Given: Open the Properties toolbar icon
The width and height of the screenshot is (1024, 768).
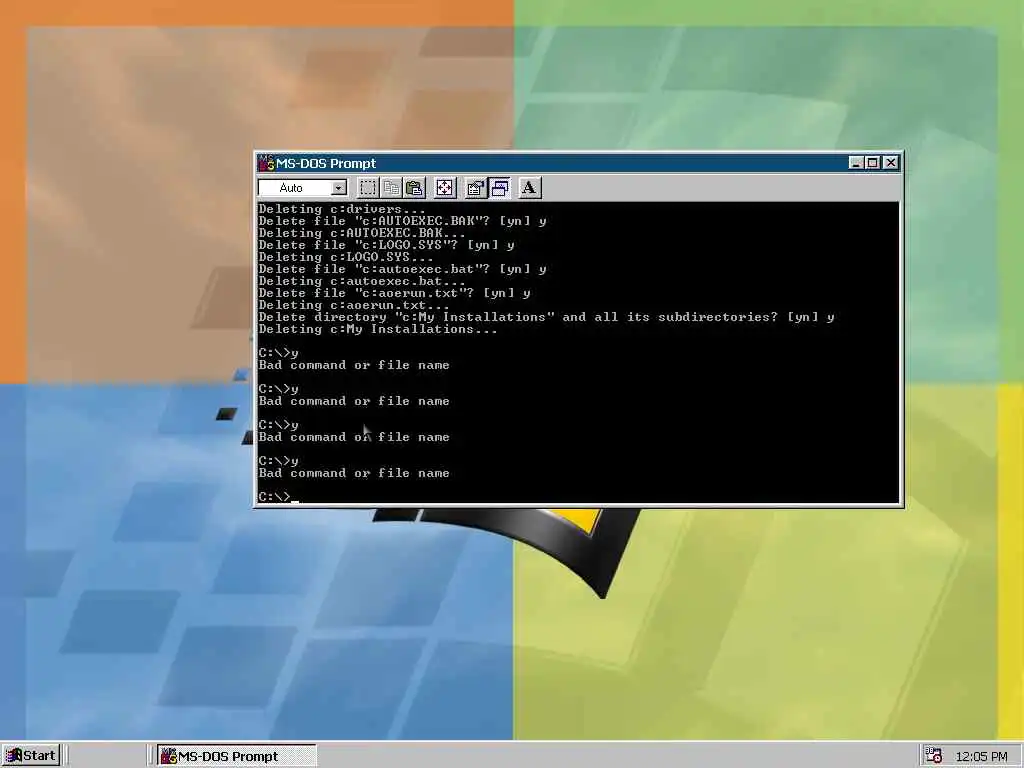Looking at the screenshot, I should (475, 188).
